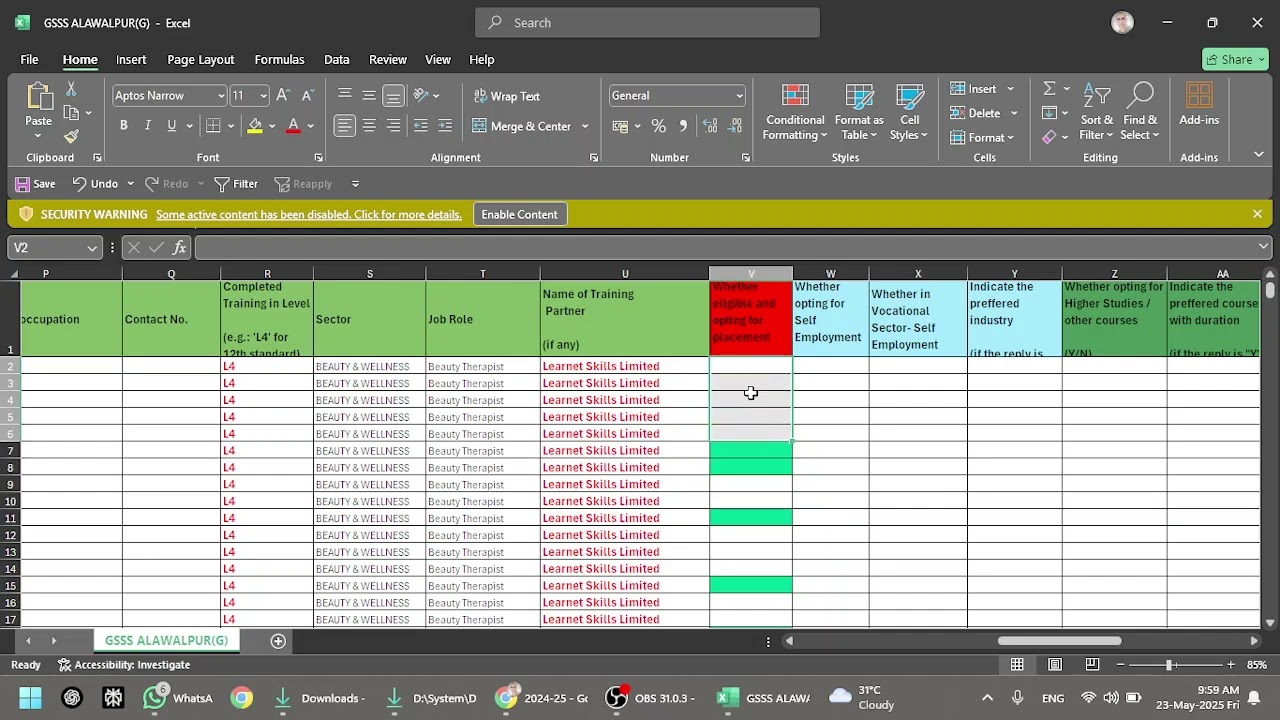
Task: Click Wrap Text
Action: pyautogui.click(x=506, y=96)
